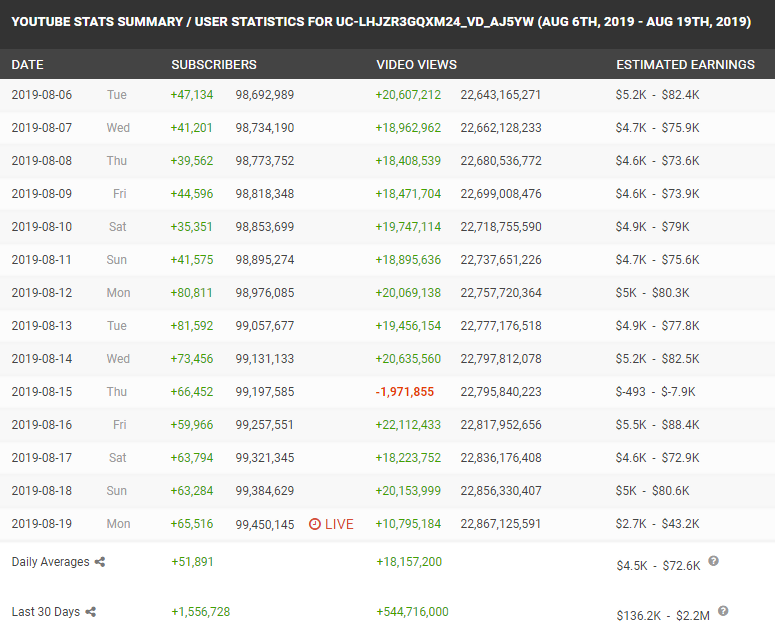Click weekday Thu in 2019-08-15 row
This screenshot has width=775, height=638.
(x=117, y=392)
